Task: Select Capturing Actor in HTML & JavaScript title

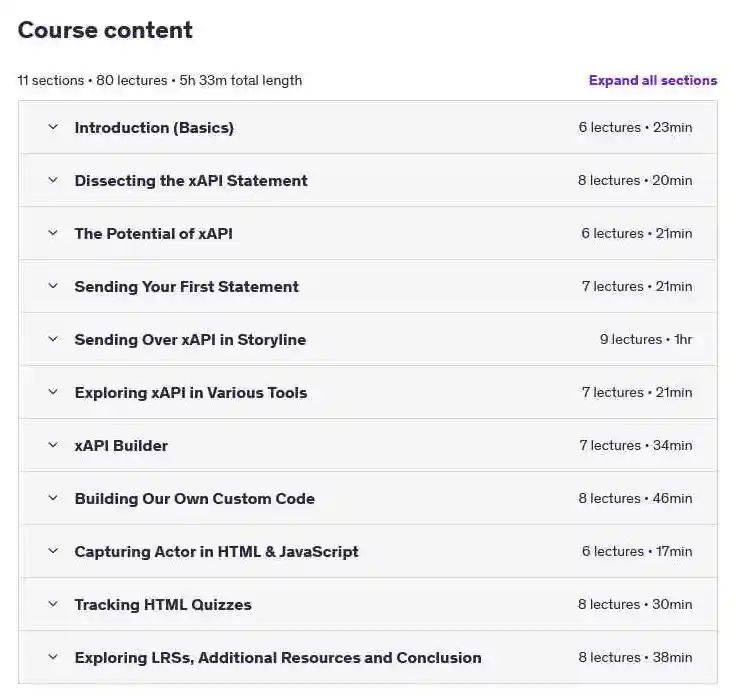Action: pyautogui.click(x=217, y=552)
